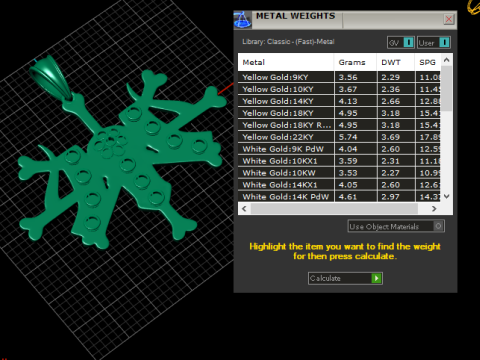Image resolution: width=480 pixels, height=360 pixels.
Task: Enable Use Object Materials option
Action: 396,226
